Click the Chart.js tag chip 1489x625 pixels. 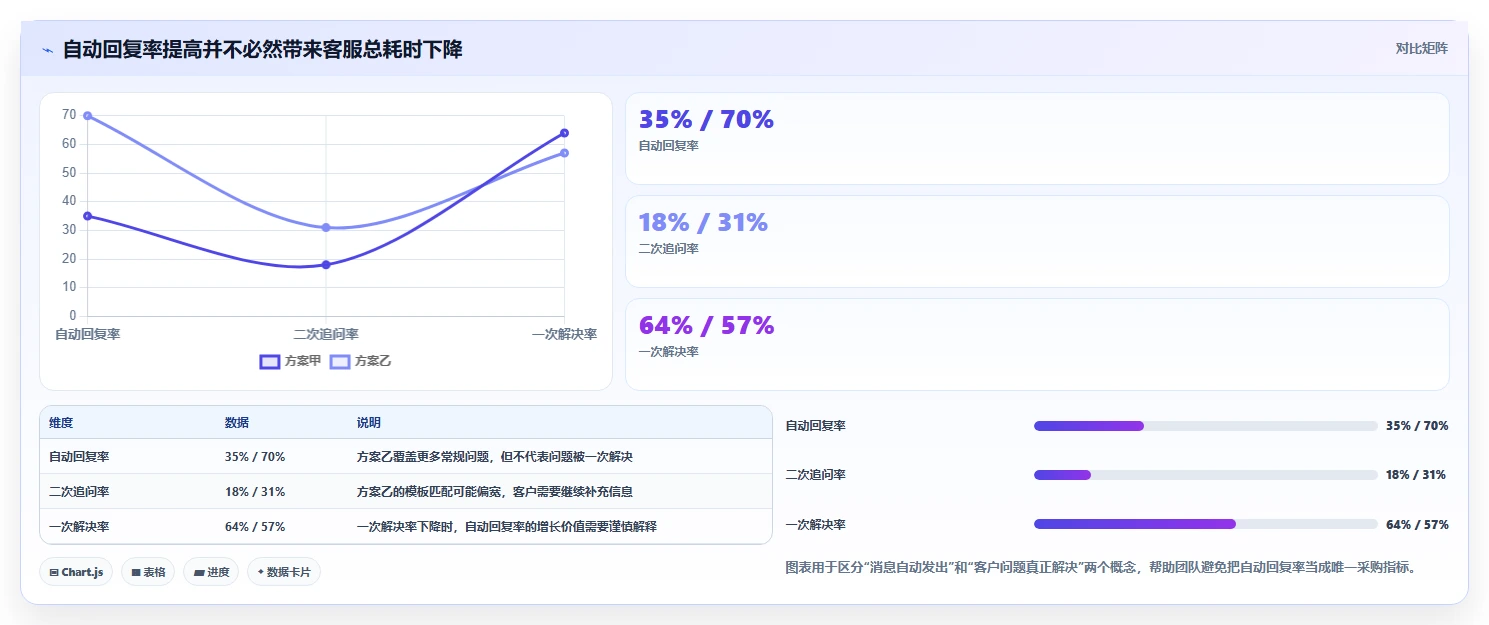point(77,572)
